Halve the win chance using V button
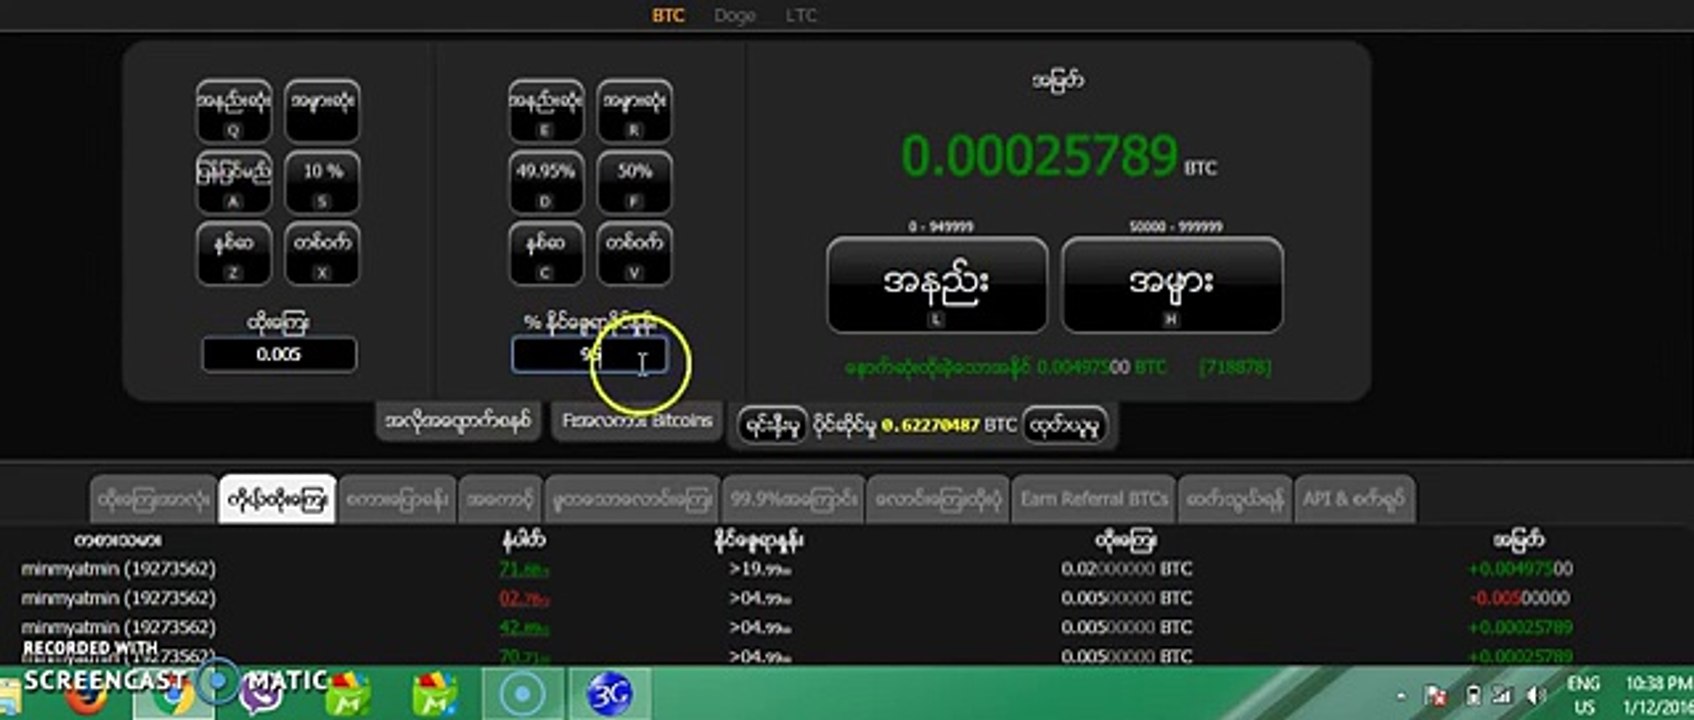1694x720 pixels. tap(634, 254)
